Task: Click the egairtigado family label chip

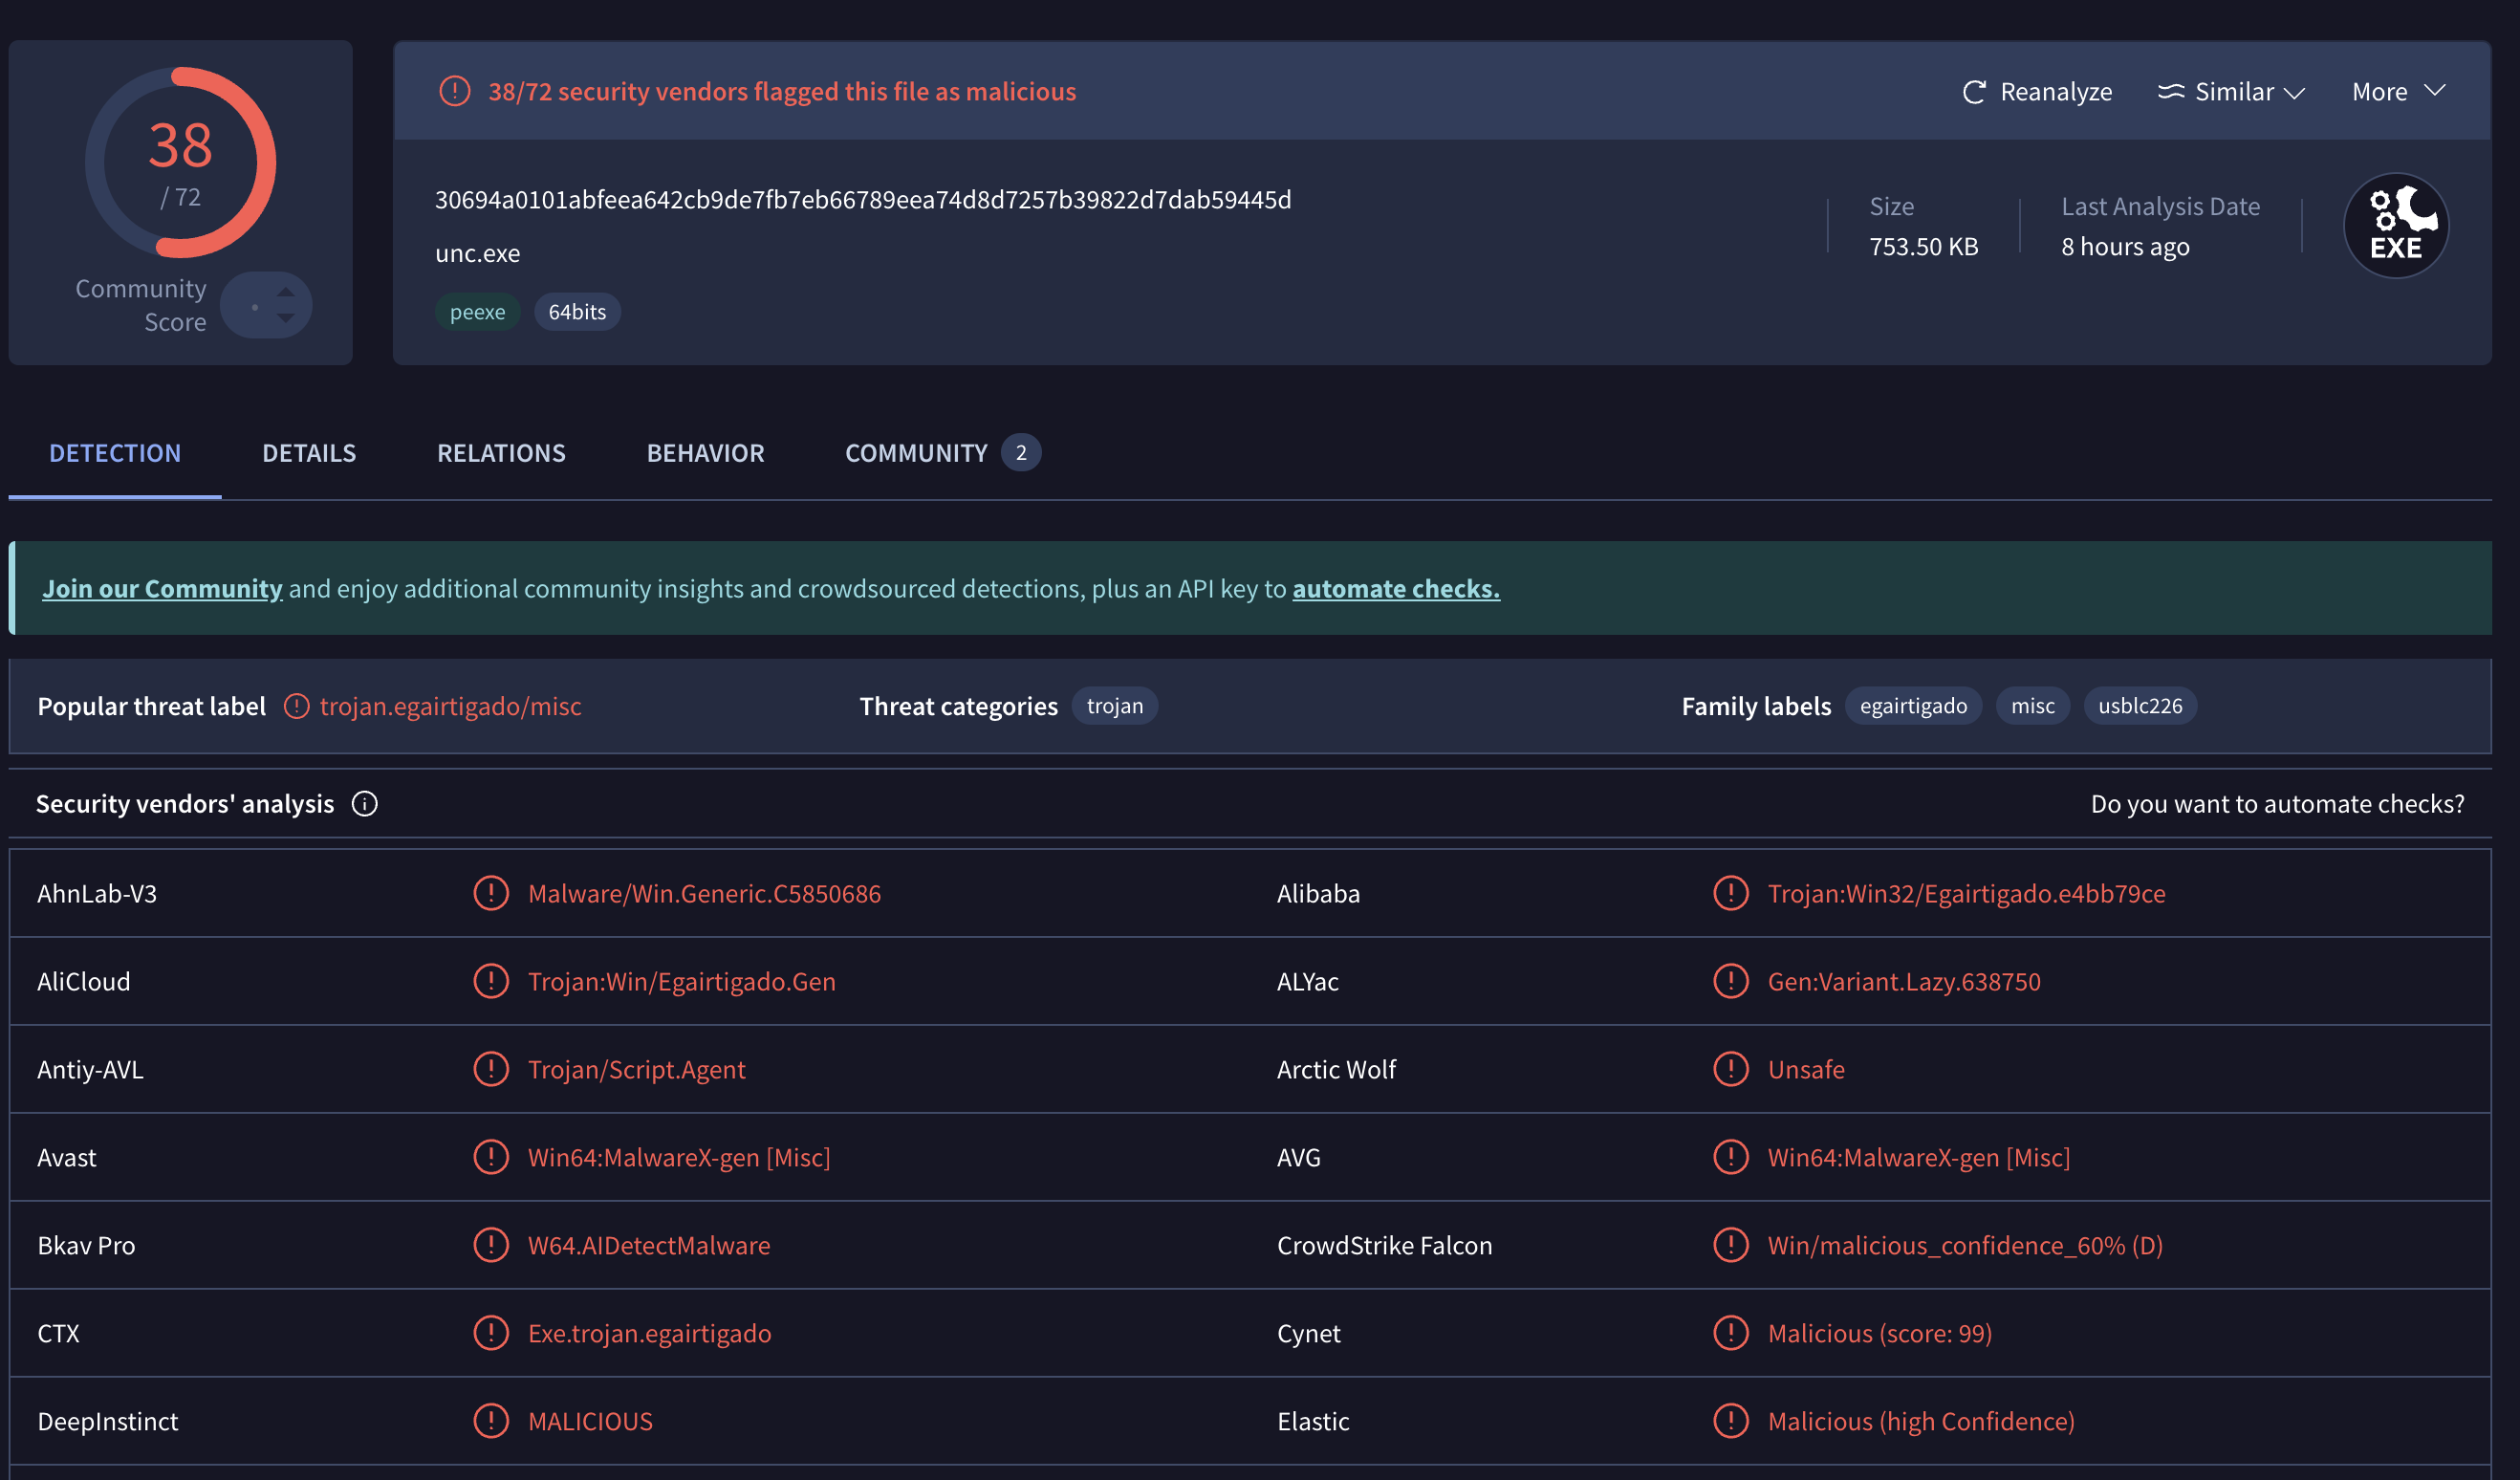Action: [1912, 706]
